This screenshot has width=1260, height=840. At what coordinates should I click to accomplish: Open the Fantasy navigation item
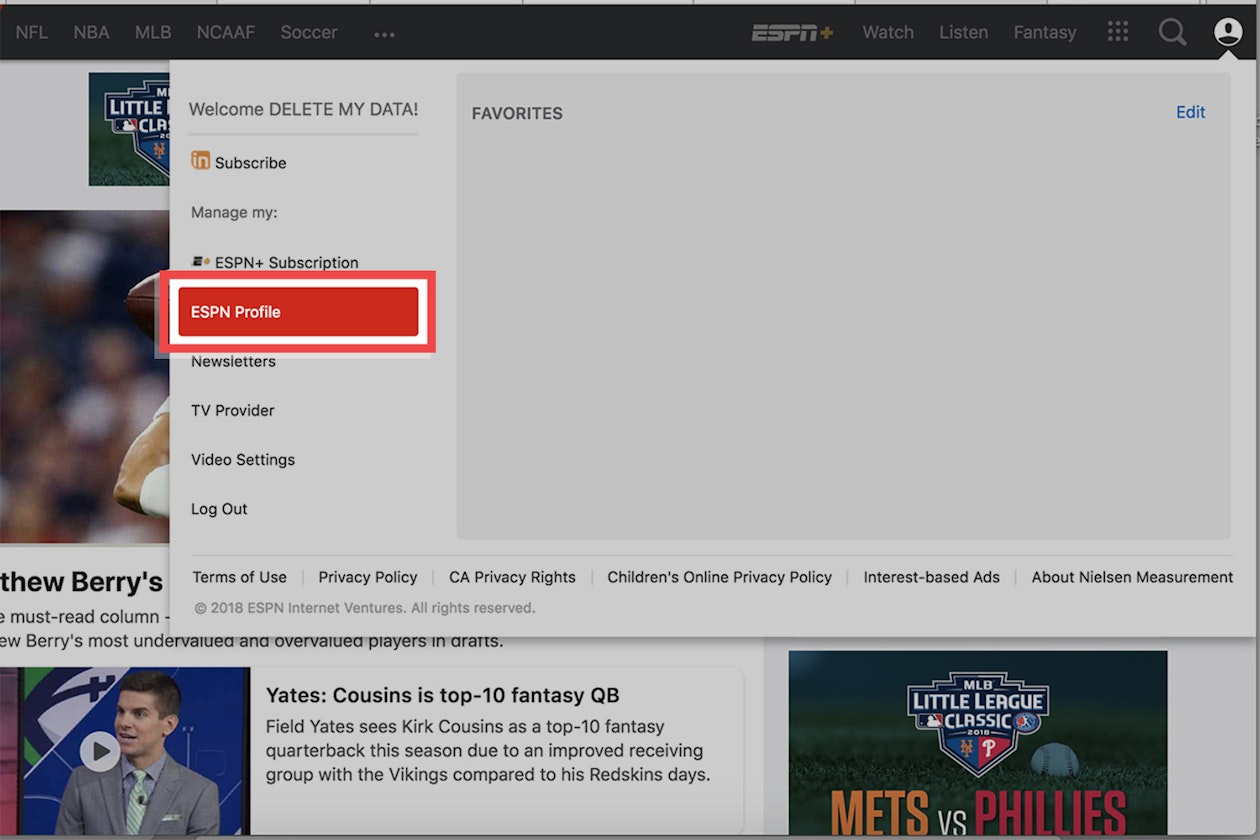point(1044,32)
